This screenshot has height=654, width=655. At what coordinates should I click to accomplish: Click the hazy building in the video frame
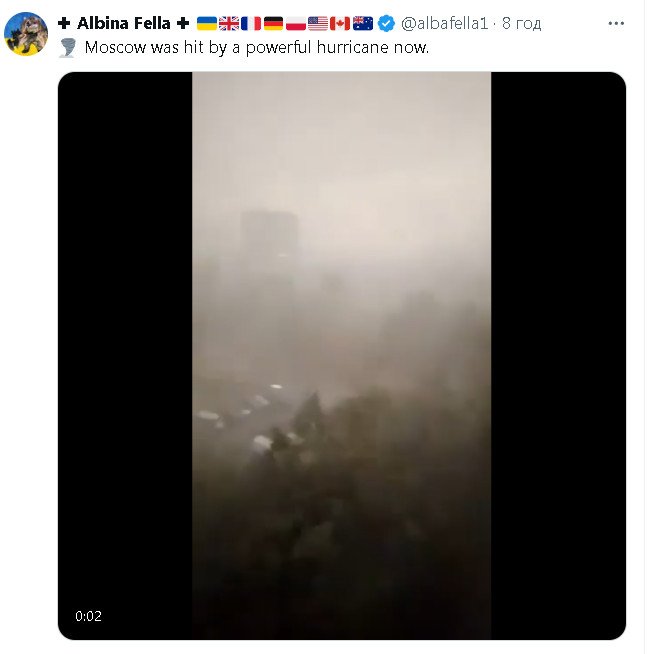269,238
